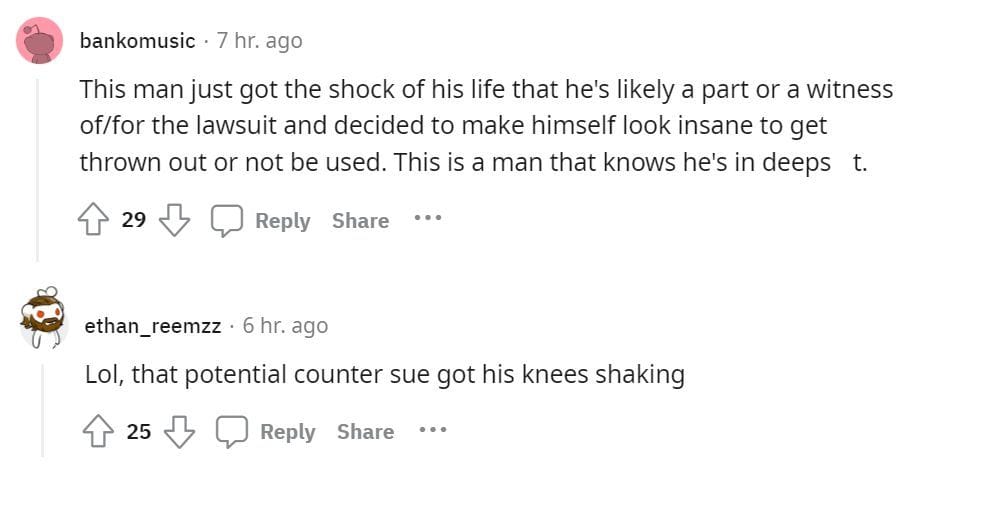This screenshot has height=507, width=984.
Task: Click comment bubble icon on bankomusic's comment
Action: (x=226, y=220)
